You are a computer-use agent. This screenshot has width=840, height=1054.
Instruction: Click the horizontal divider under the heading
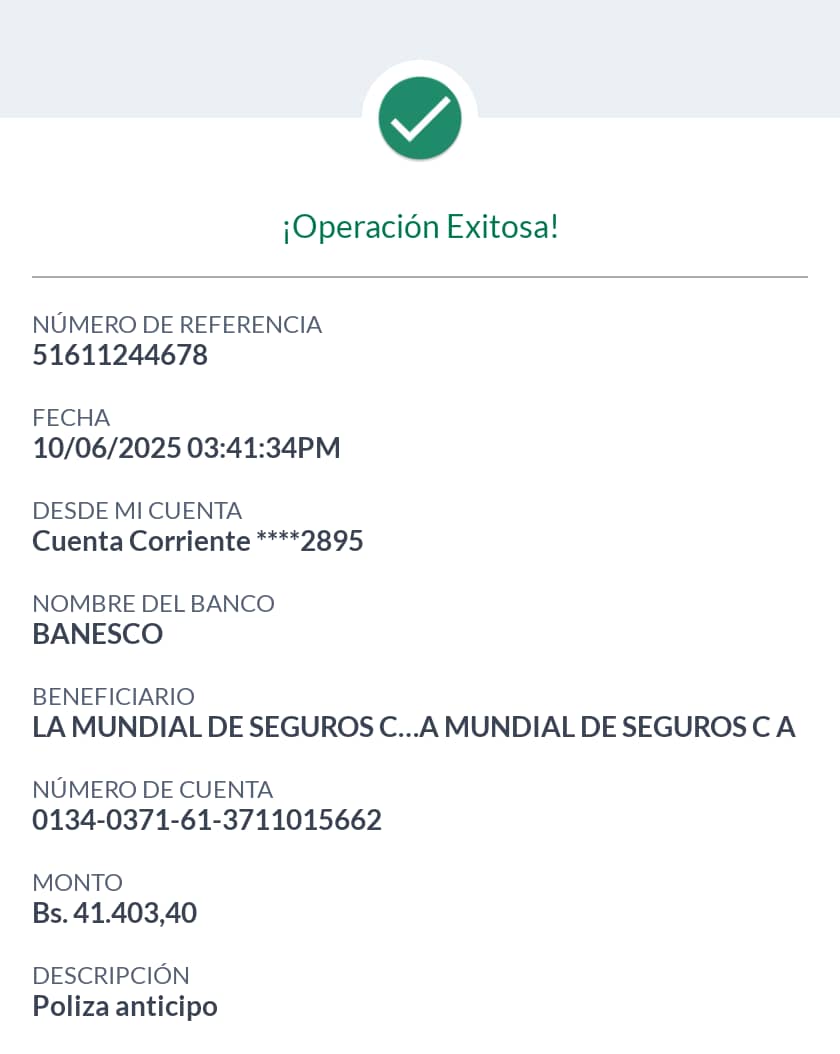tap(420, 276)
